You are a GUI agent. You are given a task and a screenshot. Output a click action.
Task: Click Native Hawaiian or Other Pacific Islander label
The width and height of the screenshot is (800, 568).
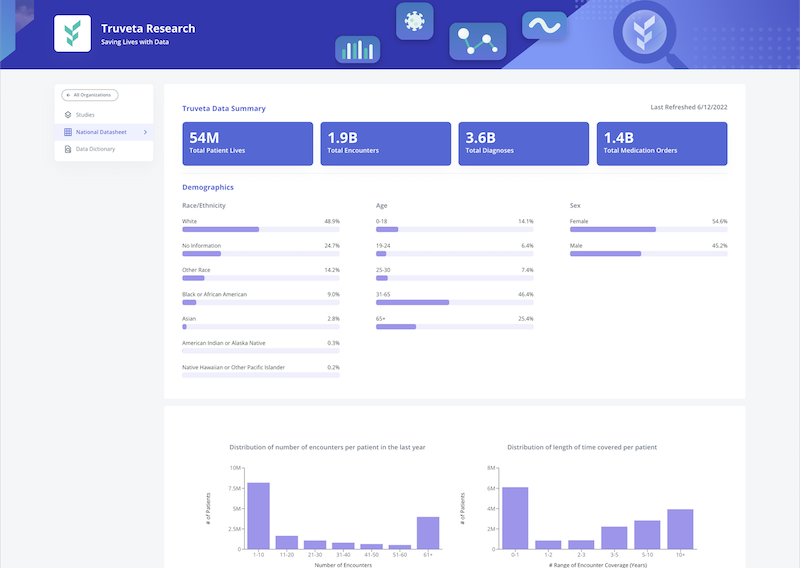click(233, 367)
